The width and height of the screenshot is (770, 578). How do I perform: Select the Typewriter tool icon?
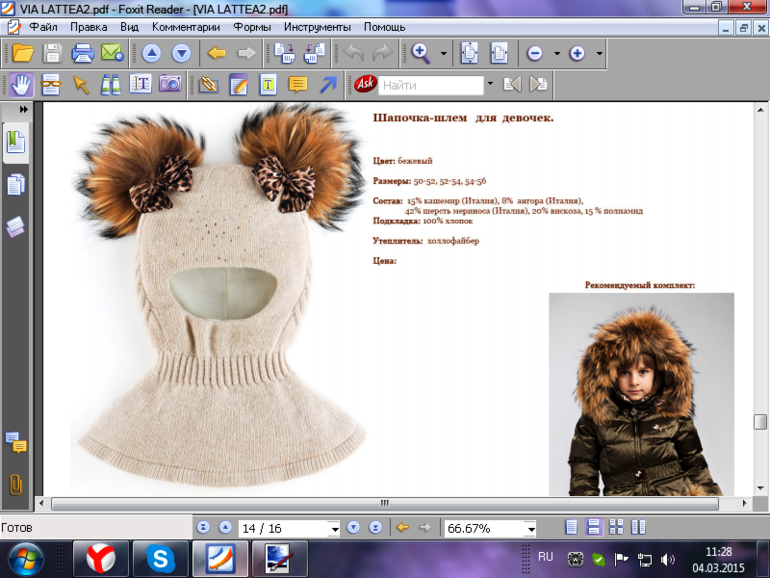click(x=268, y=85)
